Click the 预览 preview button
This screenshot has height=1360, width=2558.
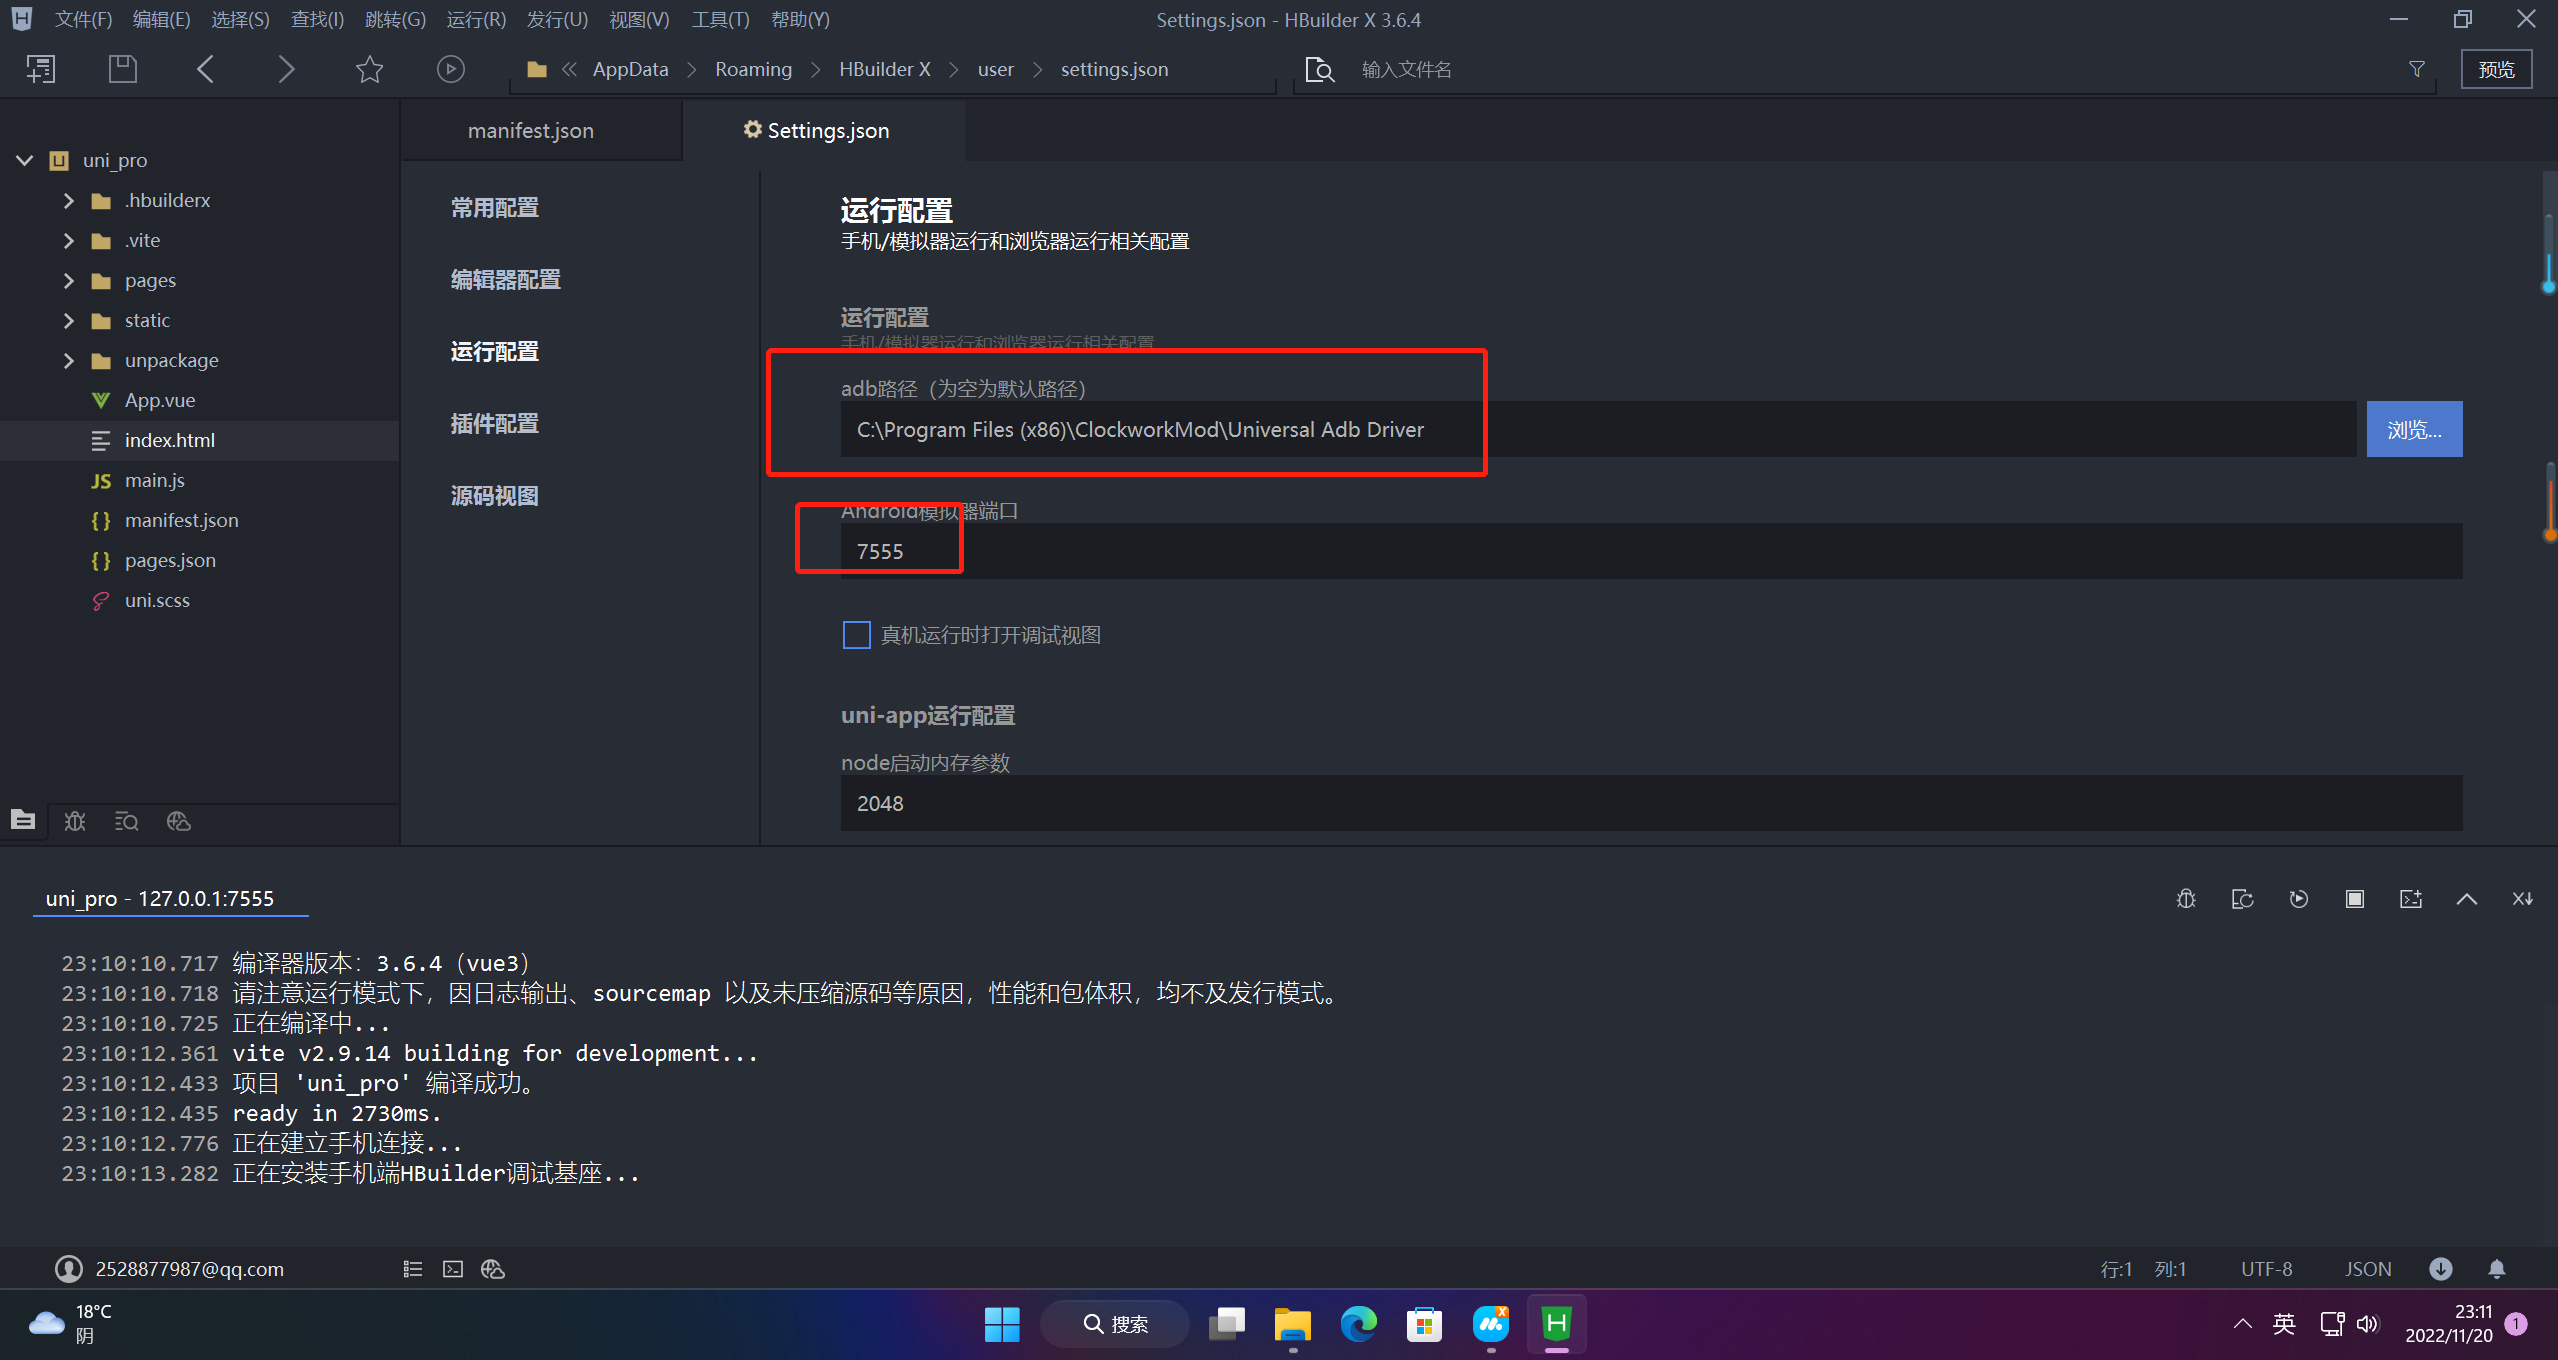pyautogui.click(x=2496, y=69)
